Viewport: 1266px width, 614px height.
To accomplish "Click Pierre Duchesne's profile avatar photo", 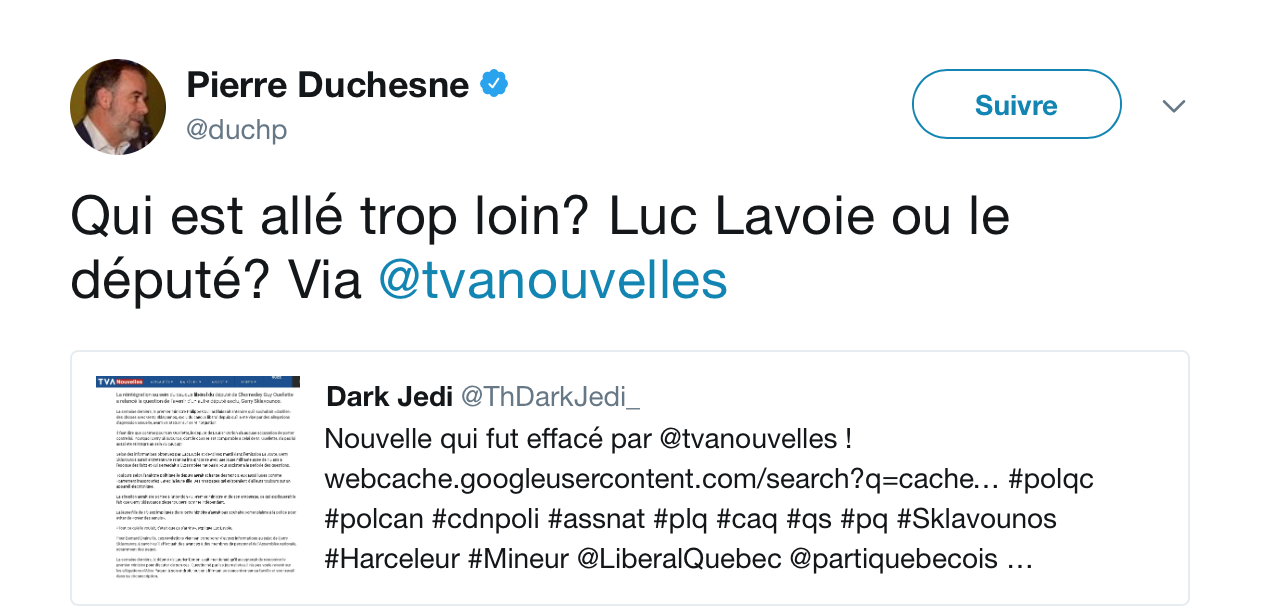I will 118,107.
